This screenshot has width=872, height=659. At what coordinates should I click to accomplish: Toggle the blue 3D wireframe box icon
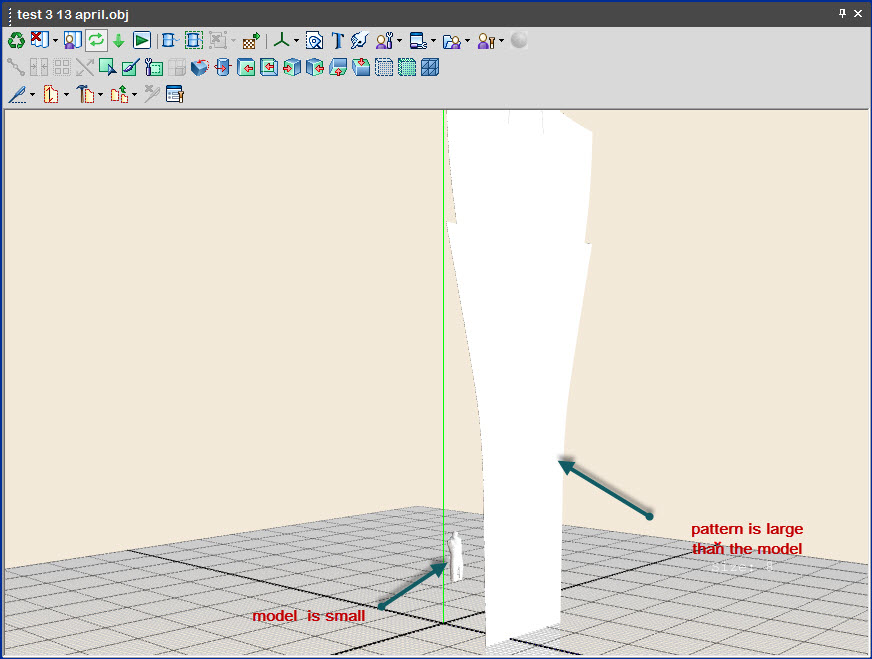pyautogui.click(x=429, y=68)
